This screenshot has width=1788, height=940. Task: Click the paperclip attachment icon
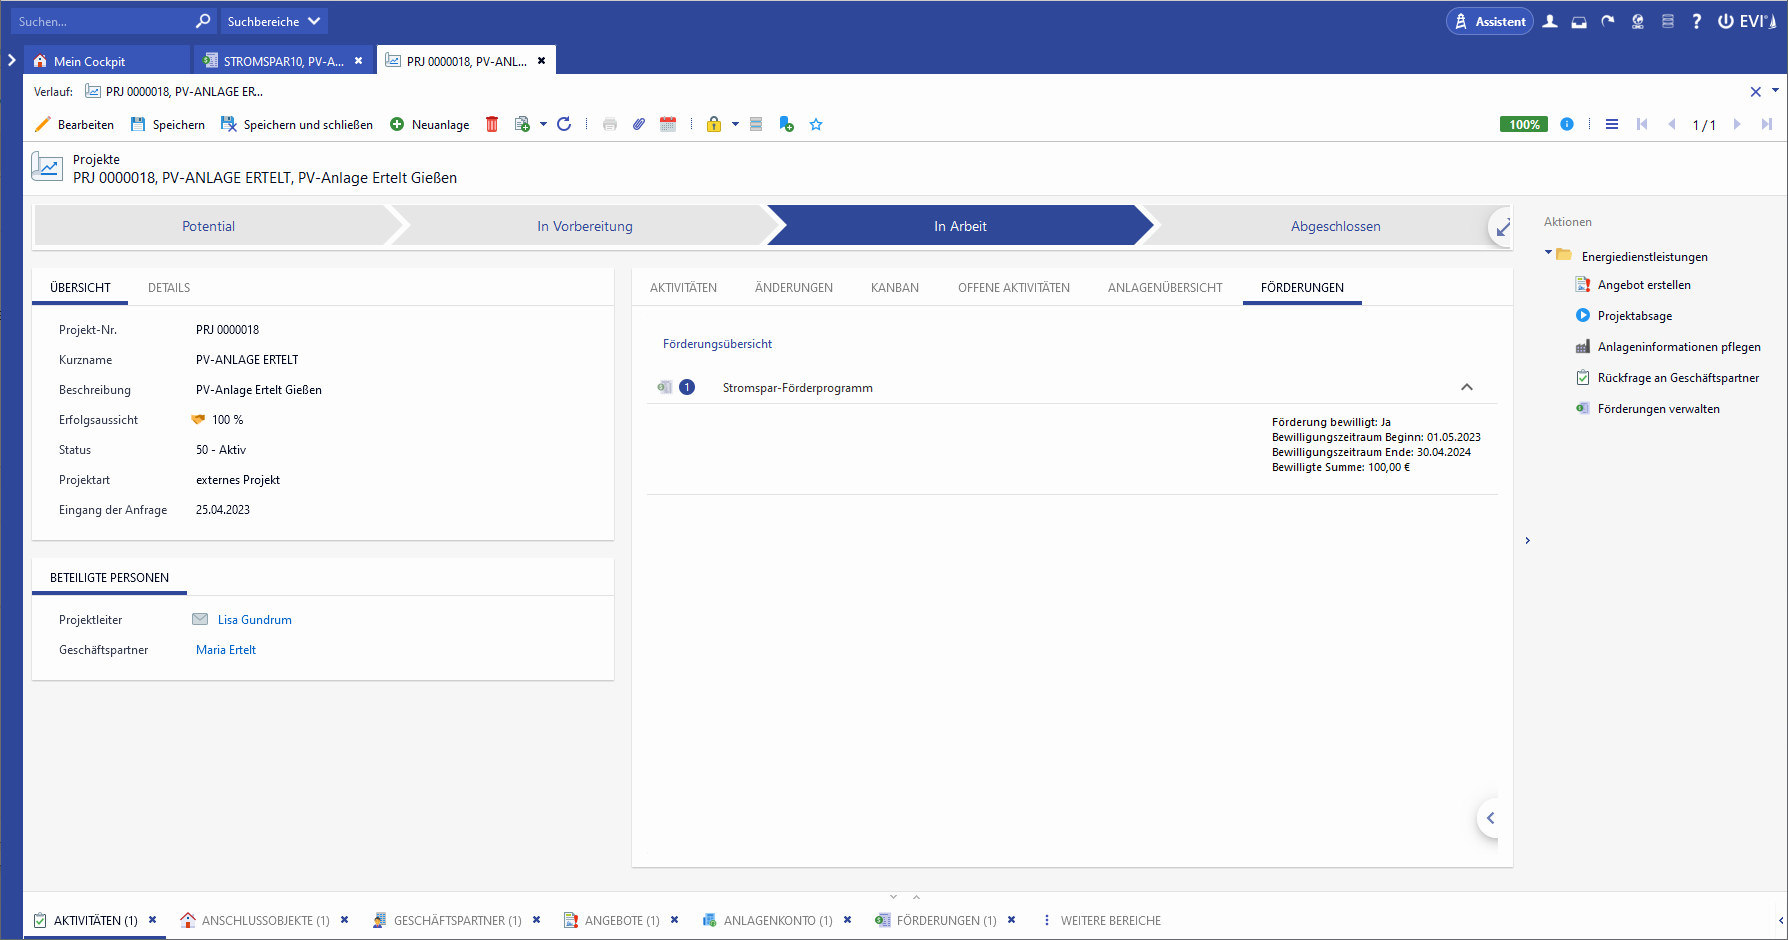[639, 125]
